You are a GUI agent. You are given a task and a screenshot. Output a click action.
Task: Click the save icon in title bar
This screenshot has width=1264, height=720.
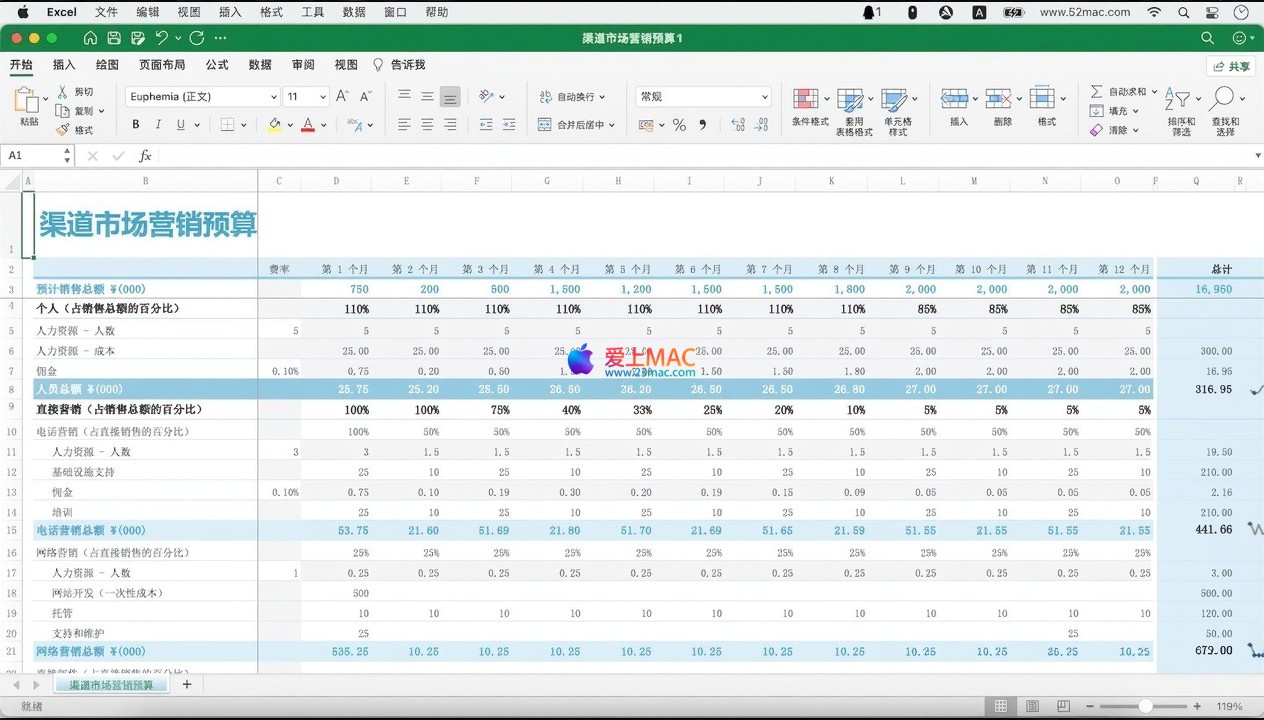click(x=113, y=38)
